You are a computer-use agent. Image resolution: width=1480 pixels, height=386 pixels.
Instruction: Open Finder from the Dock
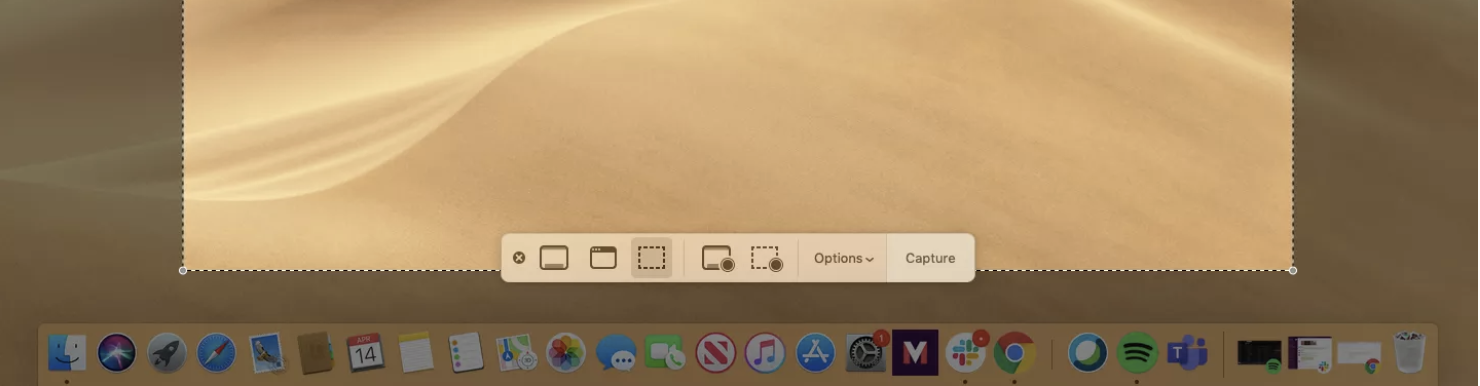point(67,352)
